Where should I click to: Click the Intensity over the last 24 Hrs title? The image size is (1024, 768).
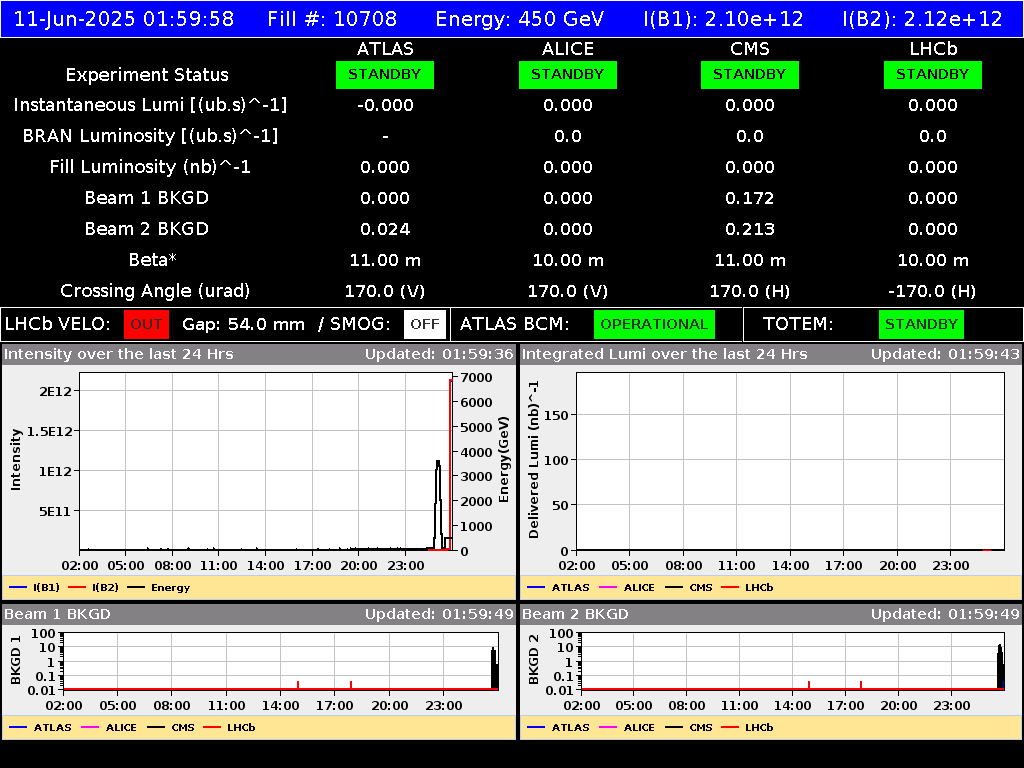tap(118, 354)
